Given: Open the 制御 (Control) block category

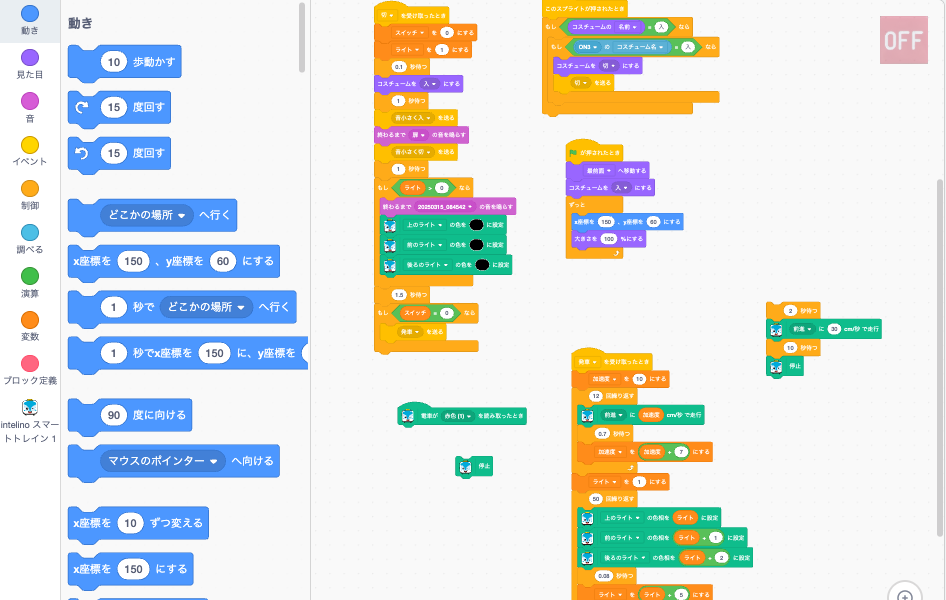Looking at the screenshot, I should click(30, 189).
